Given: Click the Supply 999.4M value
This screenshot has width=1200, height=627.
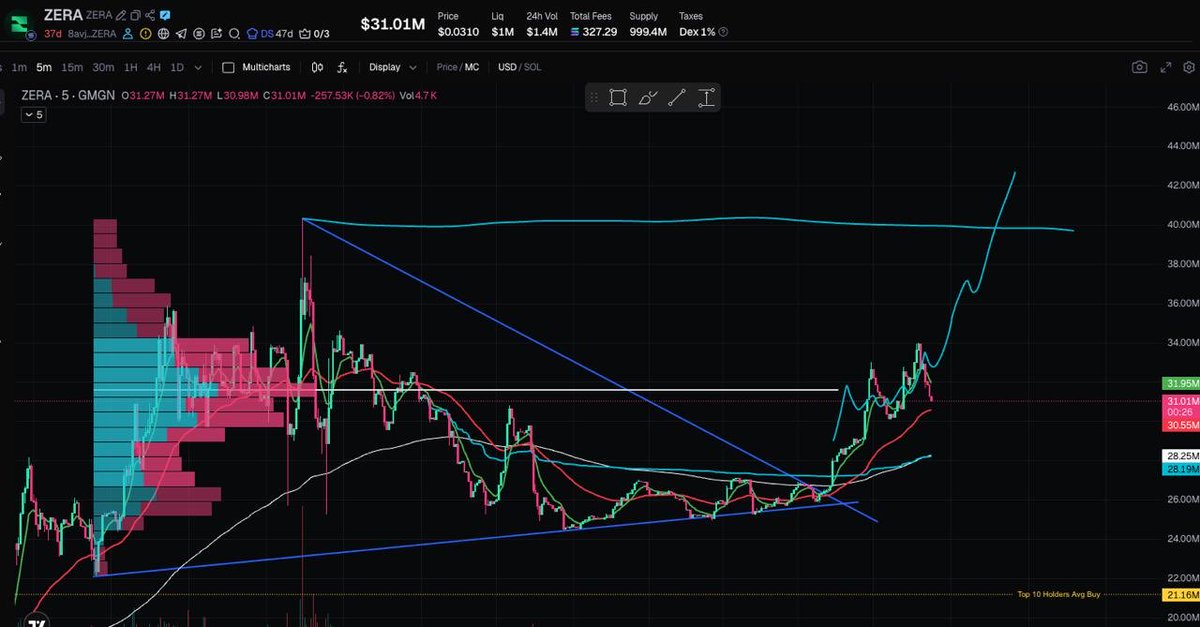Looking at the screenshot, I should tap(650, 32).
